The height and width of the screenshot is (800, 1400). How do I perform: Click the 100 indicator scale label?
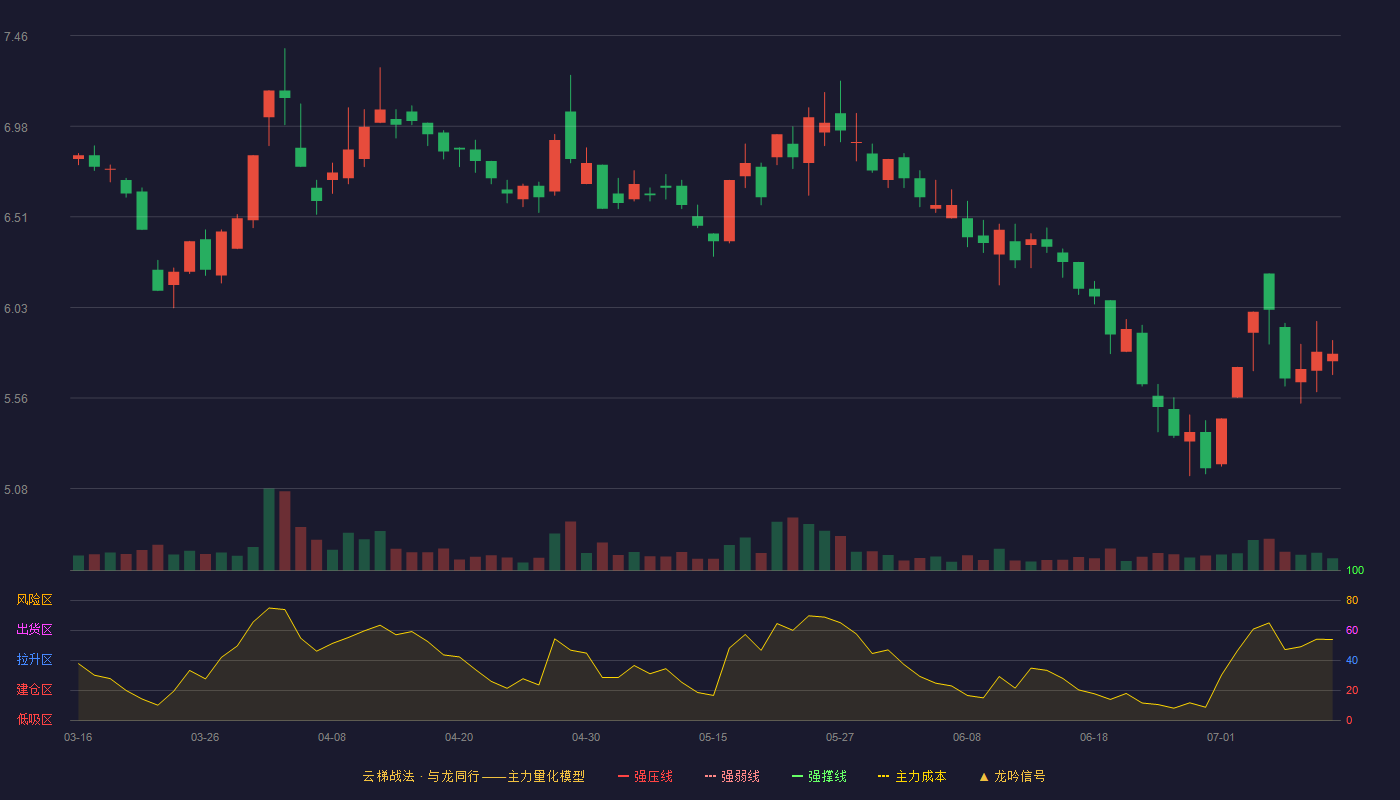(1355, 570)
